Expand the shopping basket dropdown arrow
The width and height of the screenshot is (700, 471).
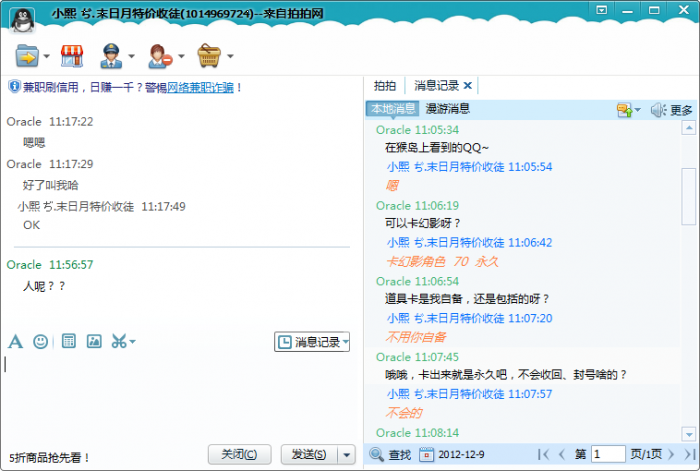(230, 56)
